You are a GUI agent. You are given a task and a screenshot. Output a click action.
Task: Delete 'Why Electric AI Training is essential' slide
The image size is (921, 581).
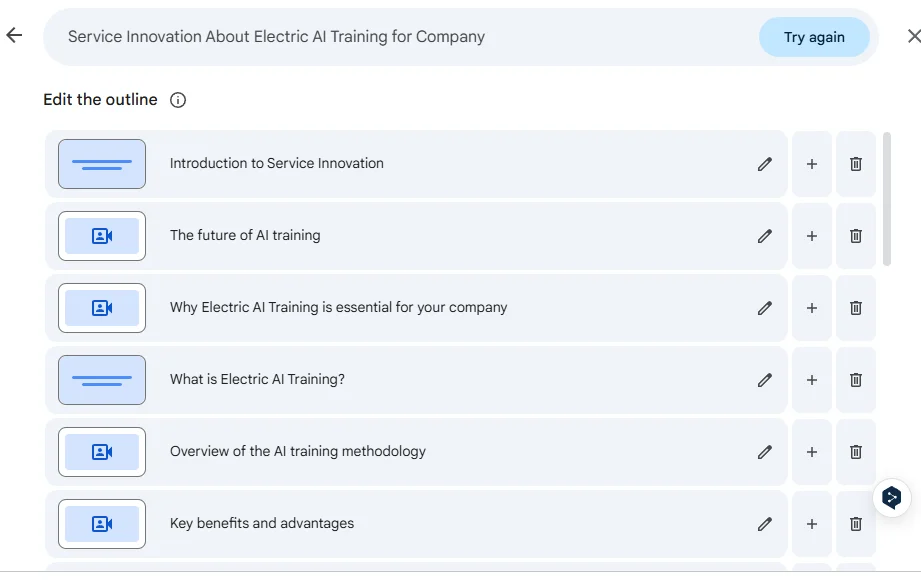coord(856,308)
